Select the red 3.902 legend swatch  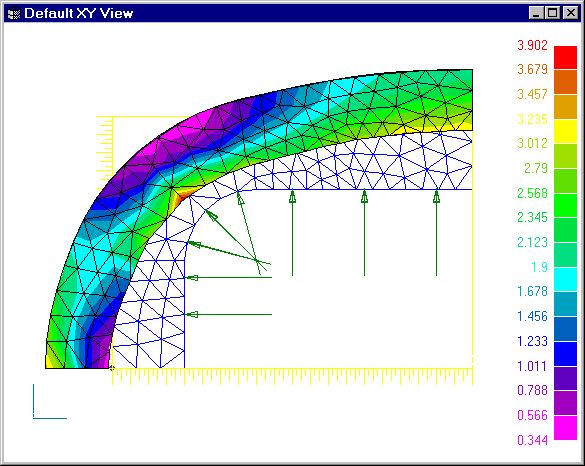click(565, 57)
